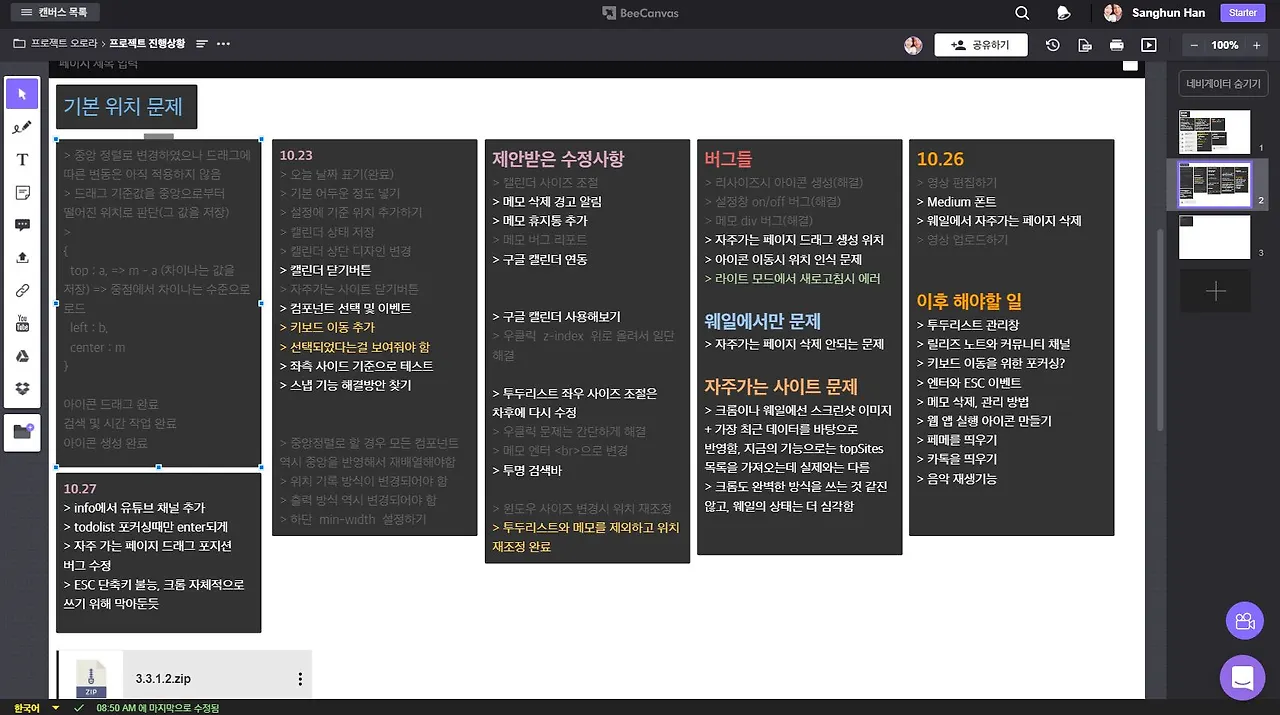
Task: Click the 10.26 note heading
Action: (940, 158)
